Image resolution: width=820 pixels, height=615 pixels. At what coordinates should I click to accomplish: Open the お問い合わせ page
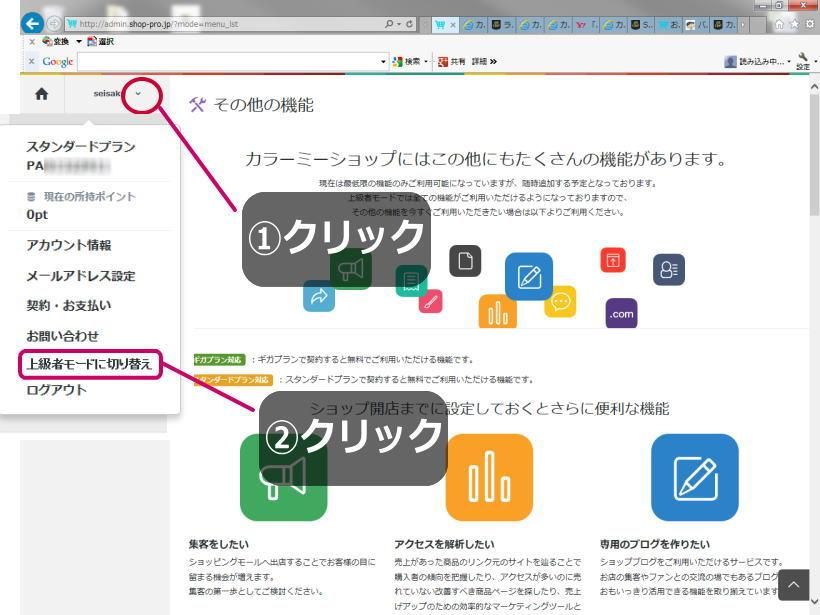(62, 336)
